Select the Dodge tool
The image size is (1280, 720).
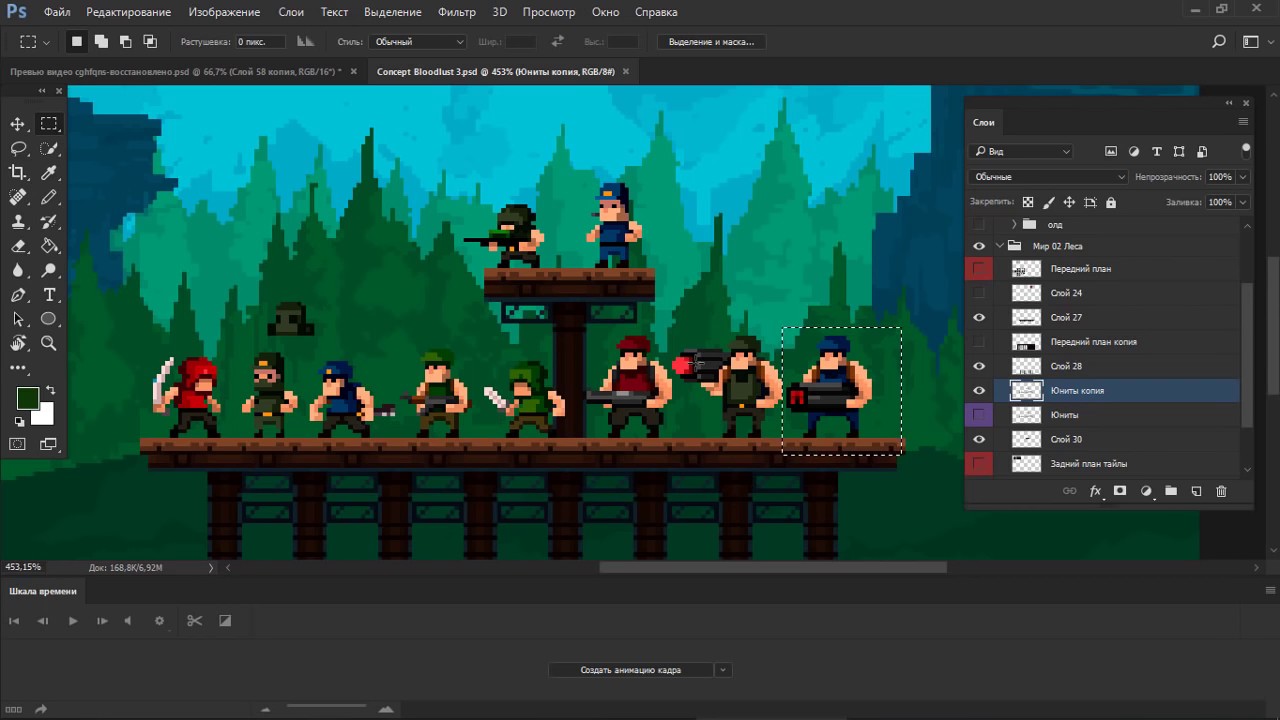tap(49, 270)
